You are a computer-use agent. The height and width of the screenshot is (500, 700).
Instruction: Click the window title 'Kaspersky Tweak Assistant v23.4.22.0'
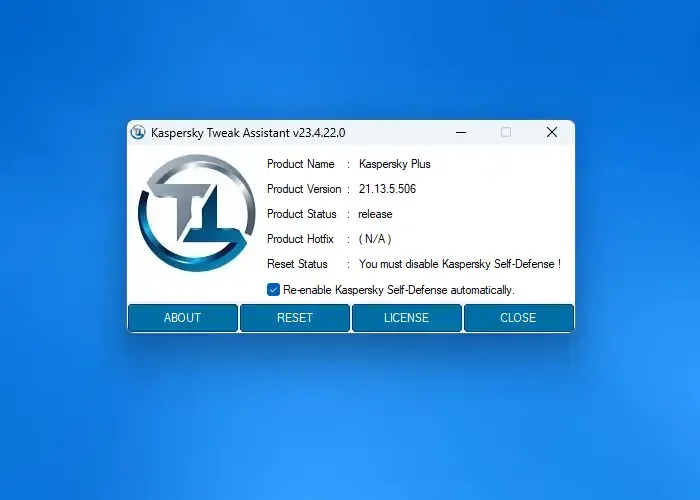(248, 133)
